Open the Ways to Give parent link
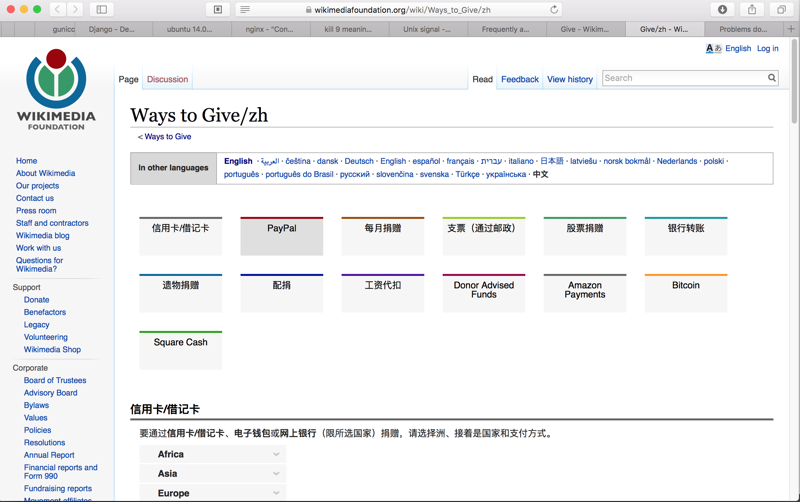The image size is (800, 502). pos(168,136)
